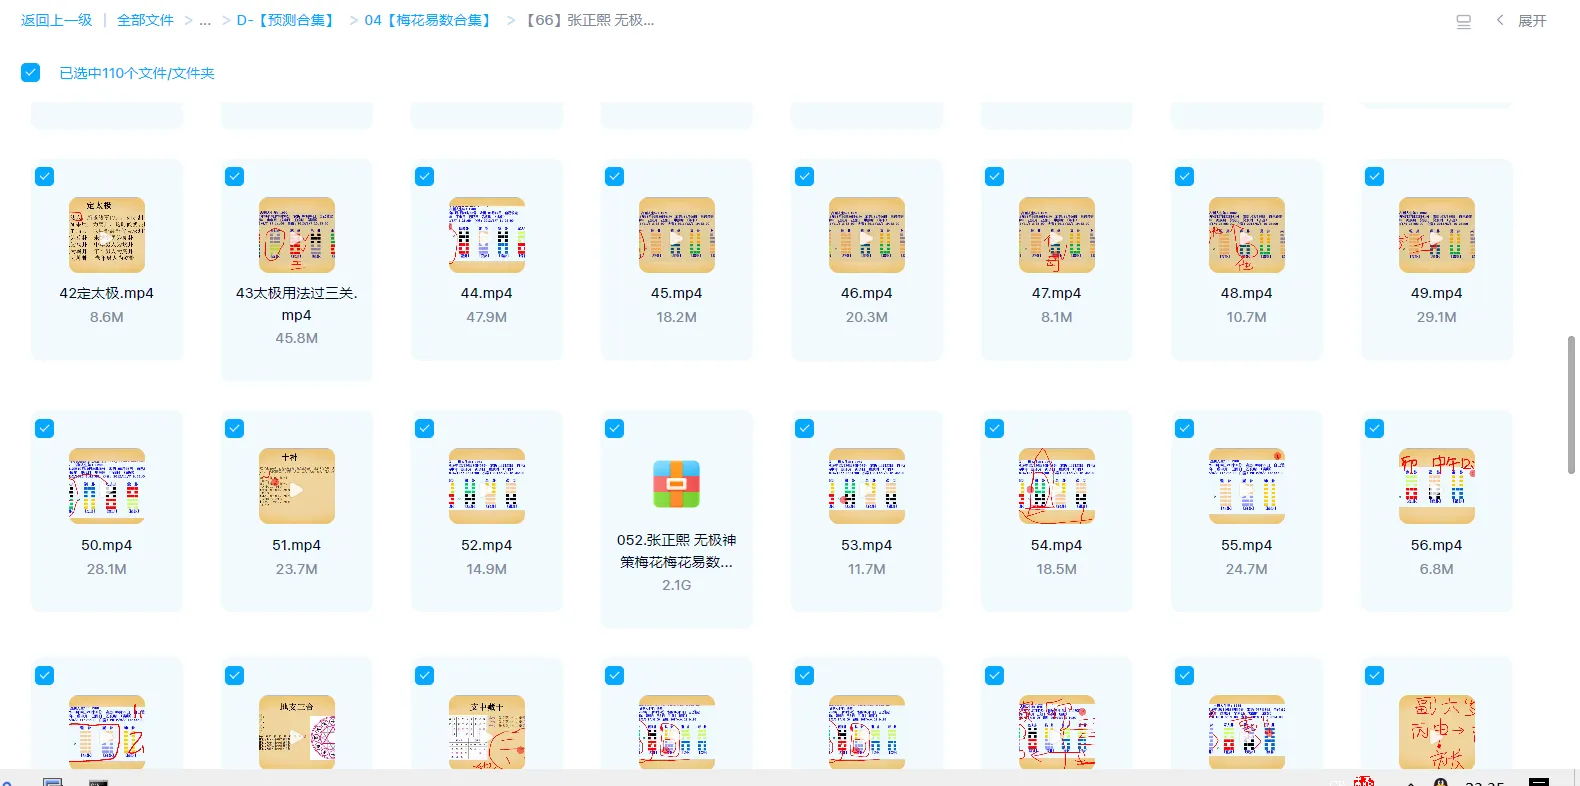1580x786 pixels.
Task: Click the 已选中110个文件/文件夹 selection text
Action: tap(137, 73)
